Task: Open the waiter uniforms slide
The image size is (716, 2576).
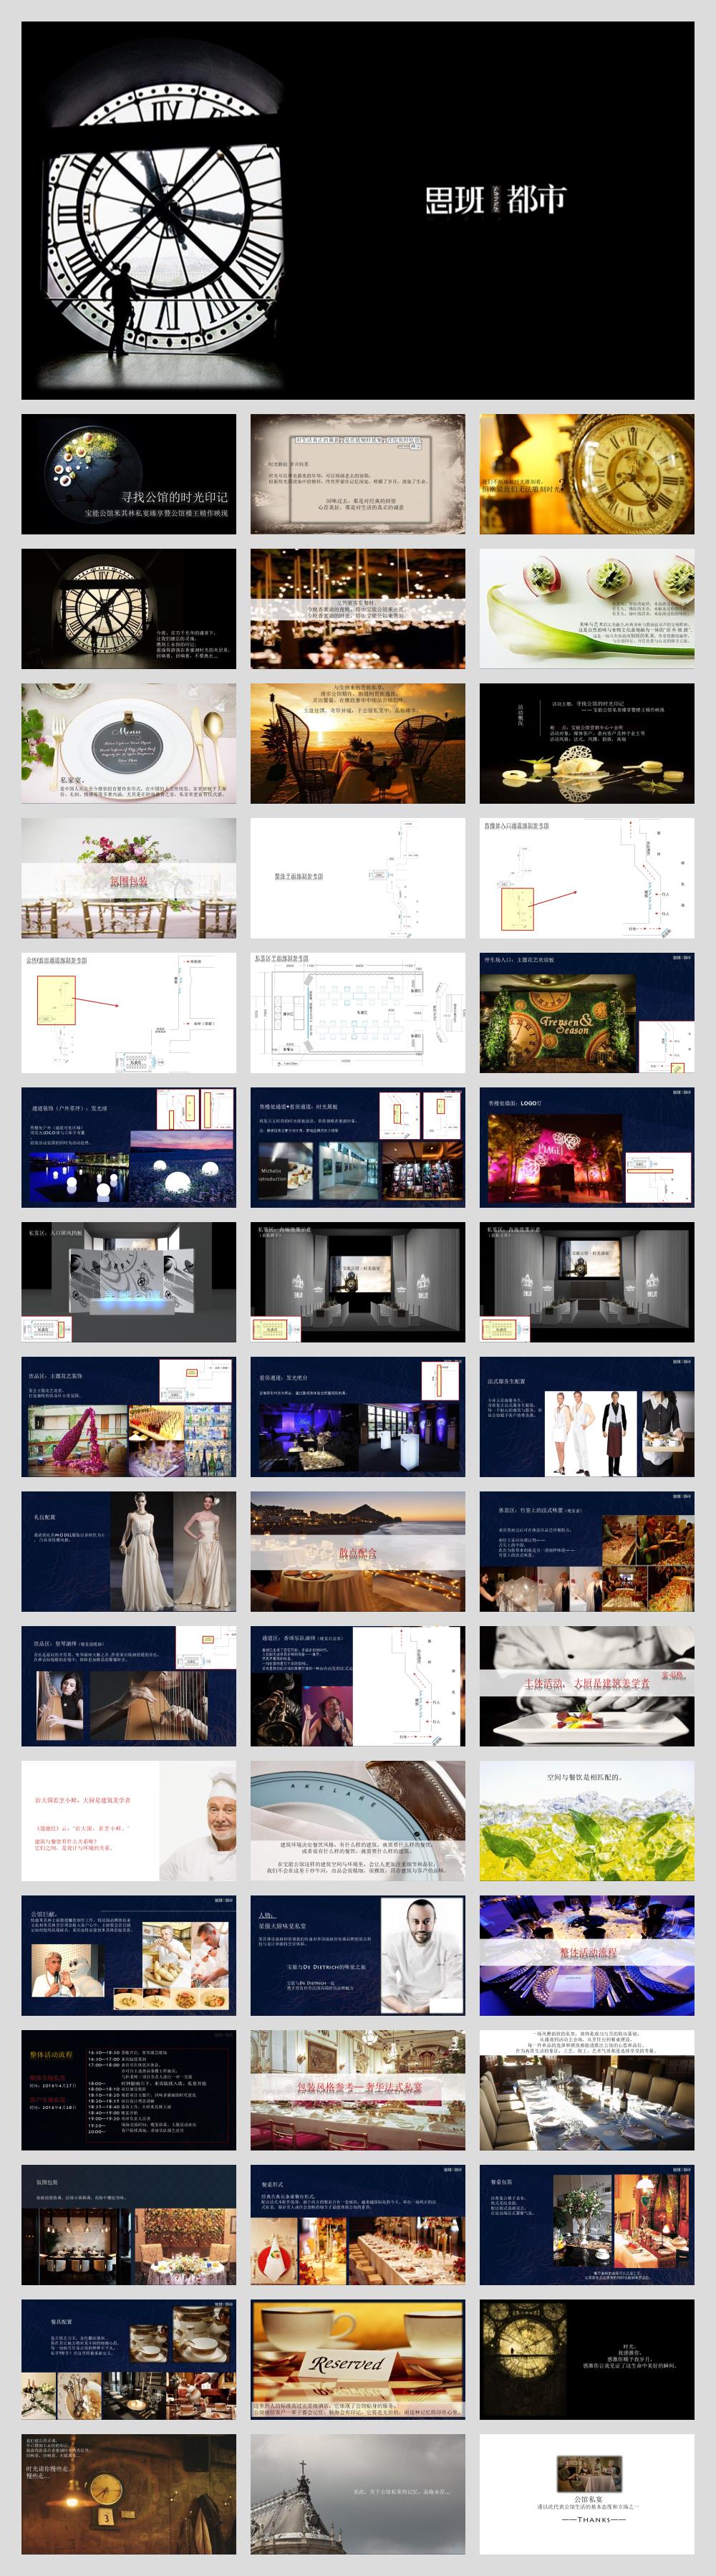Action: click(586, 1416)
